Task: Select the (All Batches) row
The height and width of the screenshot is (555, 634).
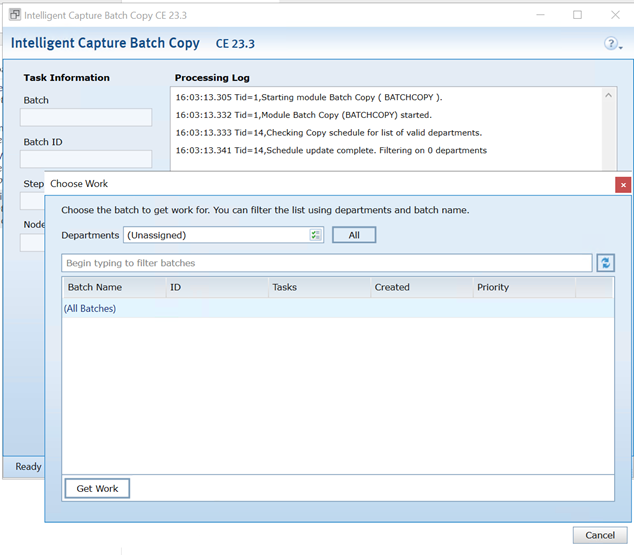Action: (338, 308)
